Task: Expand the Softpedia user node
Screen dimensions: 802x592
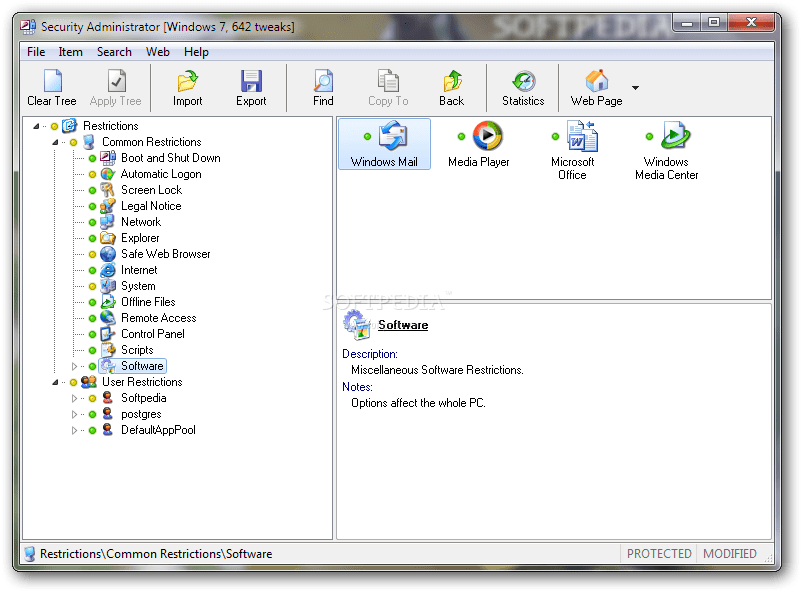Action: click(74, 398)
